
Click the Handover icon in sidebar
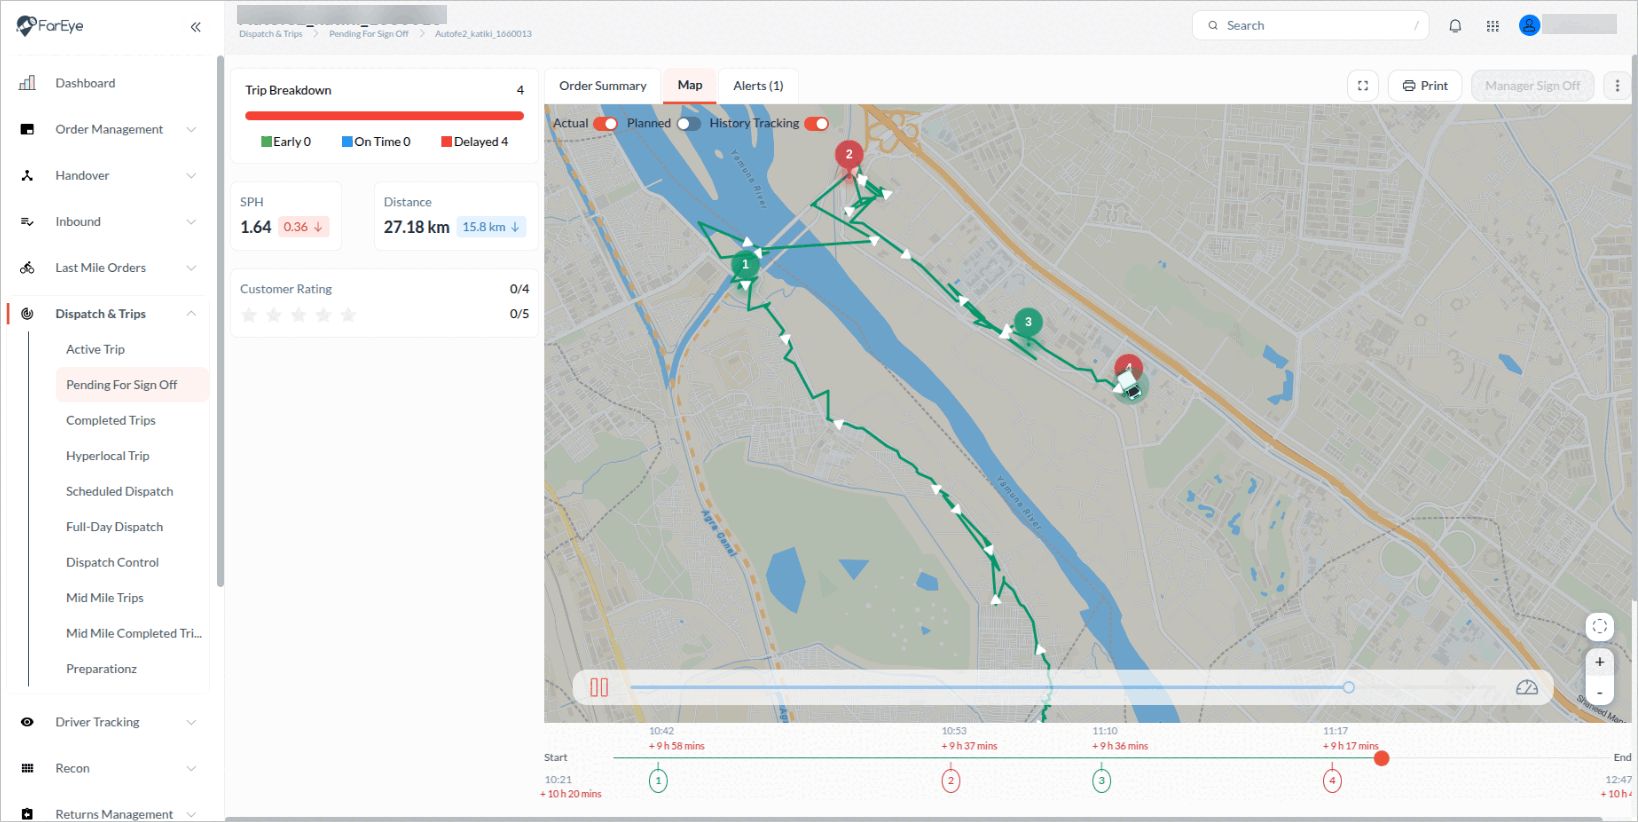point(27,175)
